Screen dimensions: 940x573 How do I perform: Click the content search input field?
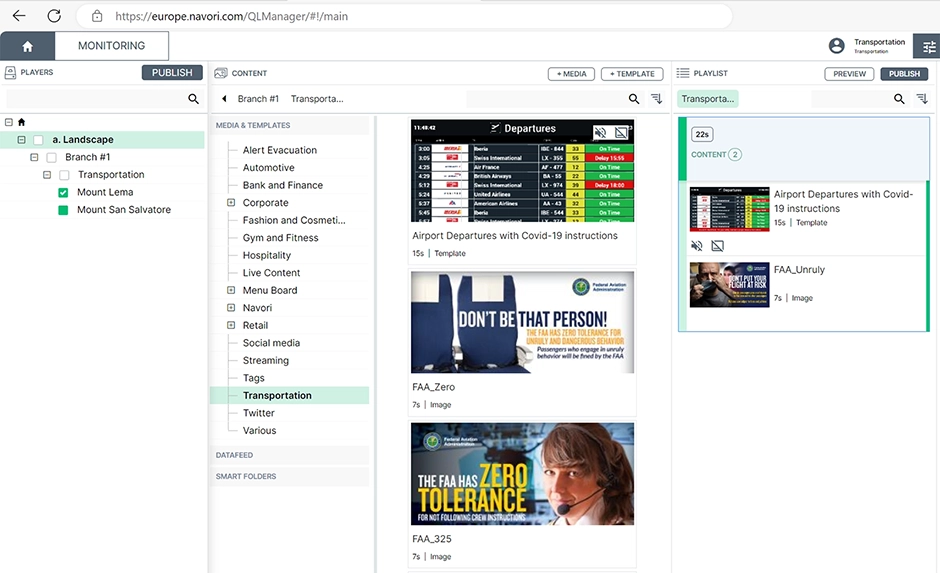click(x=546, y=99)
